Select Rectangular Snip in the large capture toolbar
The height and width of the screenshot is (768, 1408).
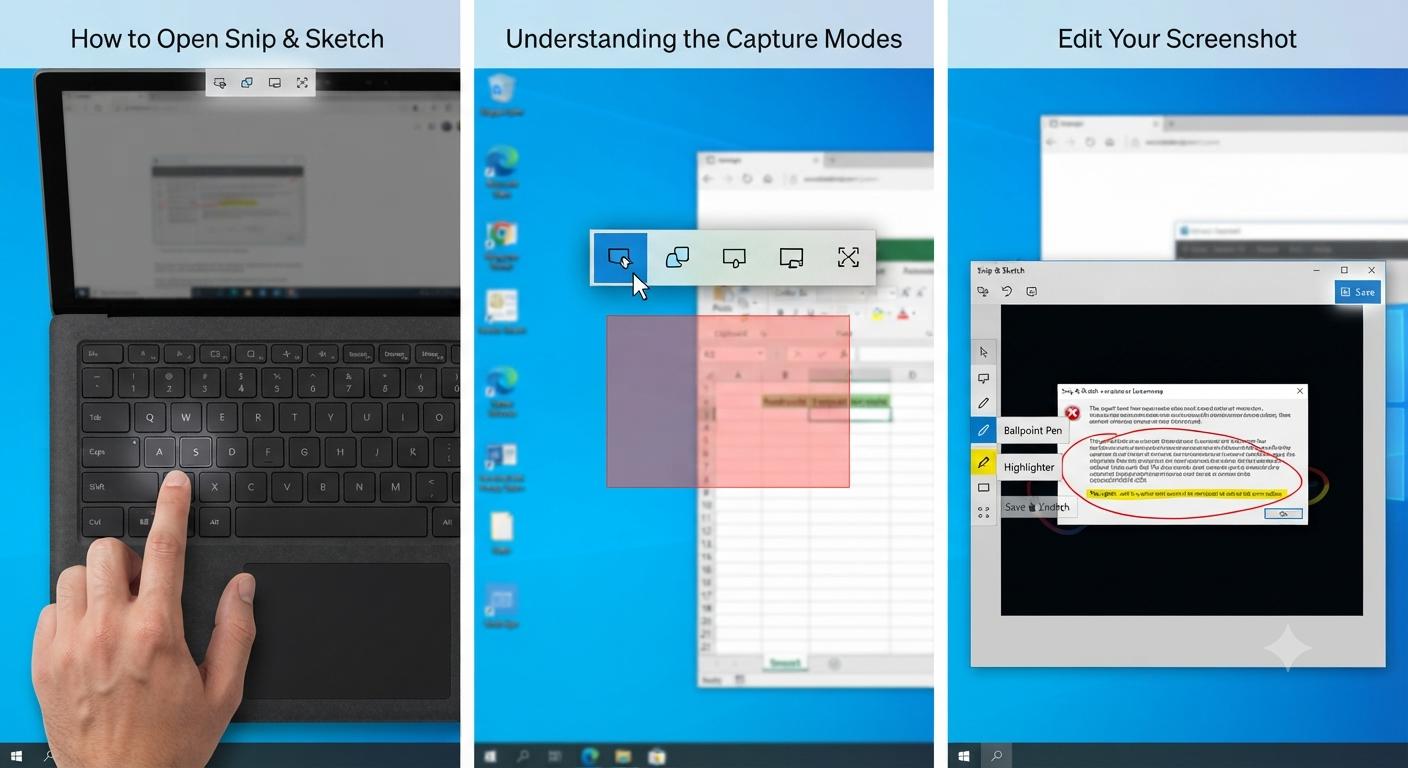620,258
